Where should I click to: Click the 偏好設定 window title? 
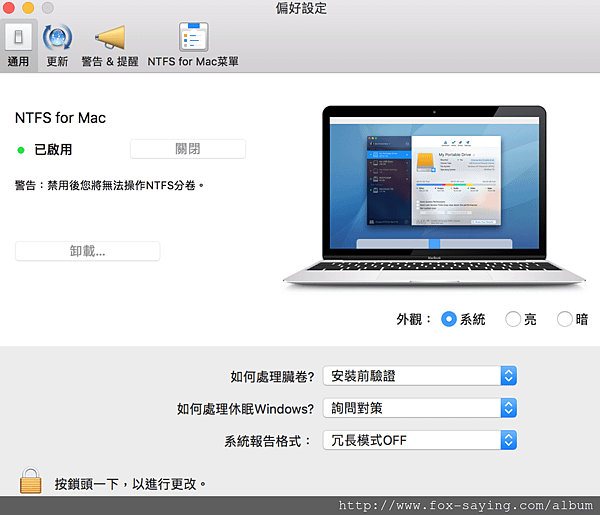301,8
